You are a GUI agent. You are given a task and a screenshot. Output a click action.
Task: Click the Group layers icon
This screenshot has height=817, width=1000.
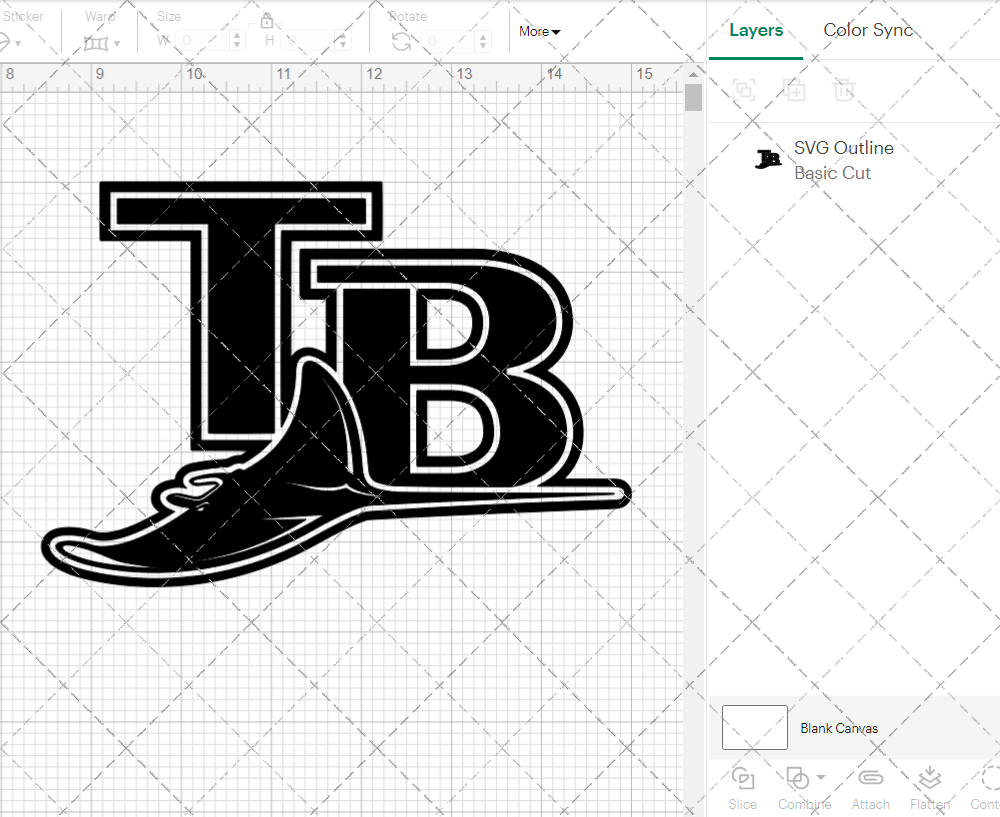(x=744, y=90)
